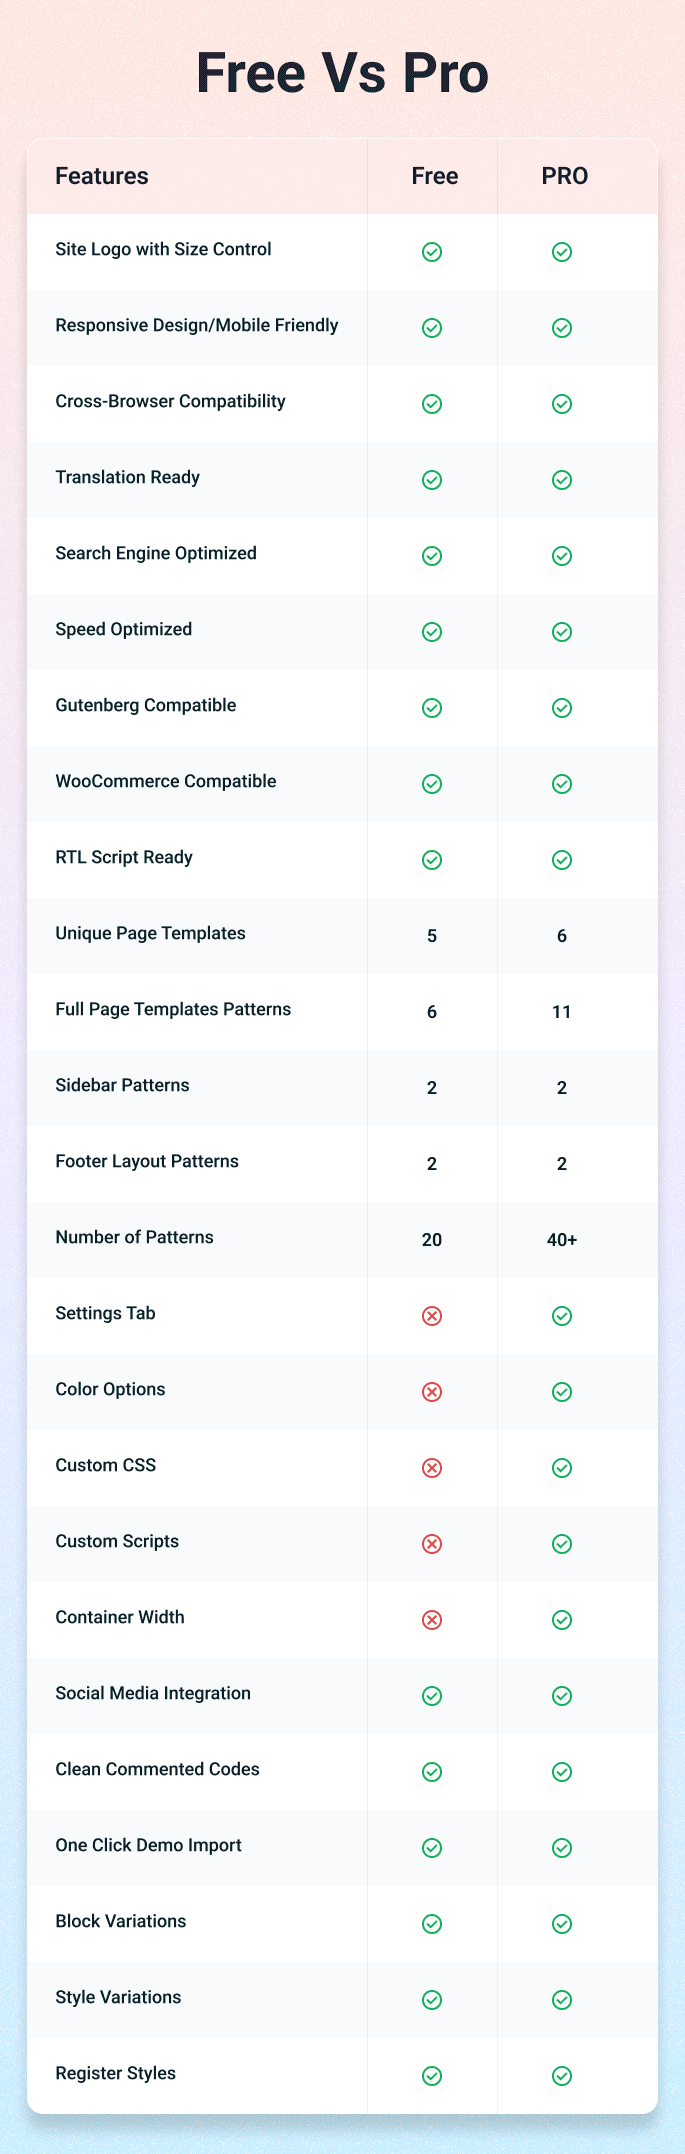Click the Unique Page Templates label
This screenshot has width=685, height=2154.
(150, 933)
